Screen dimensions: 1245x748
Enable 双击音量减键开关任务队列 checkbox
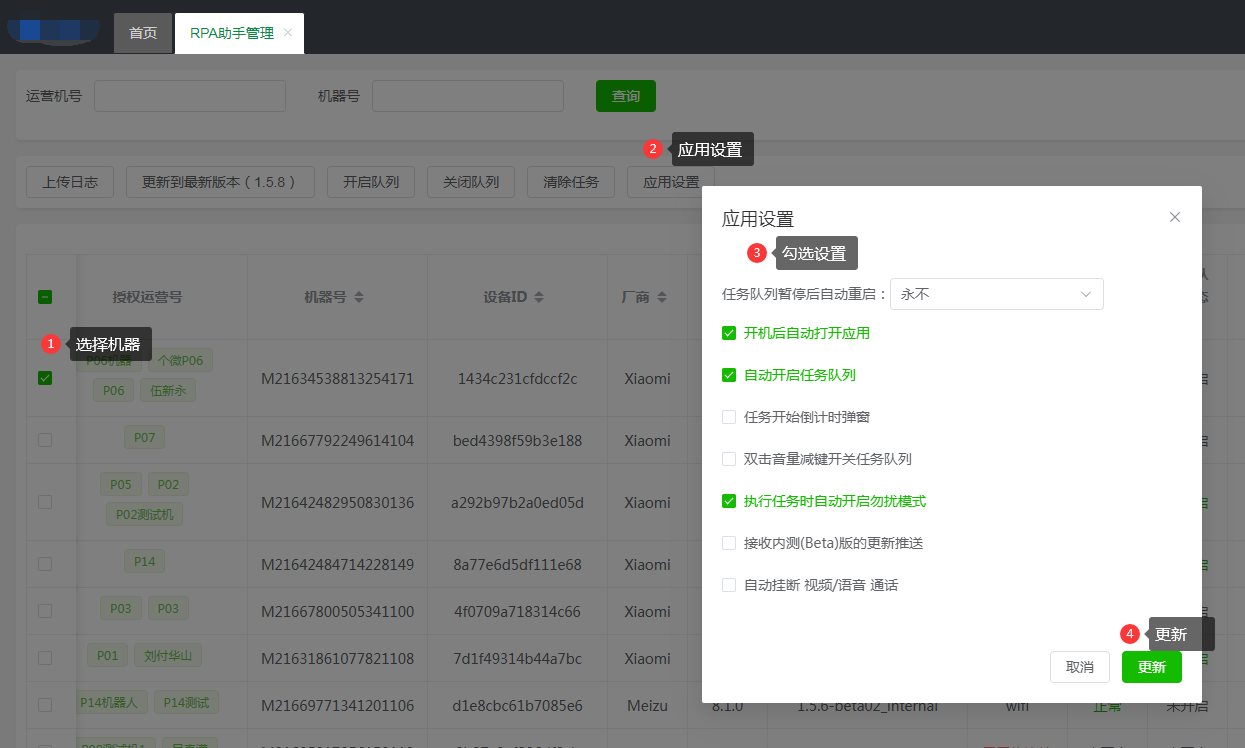click(x=729, y=459)
